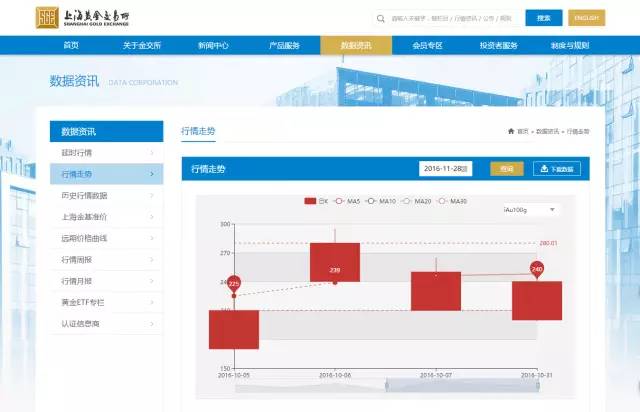Open 认证信息商 in the sidebar
Viewport: 640px width, 412px height.
tap(107, 324)
